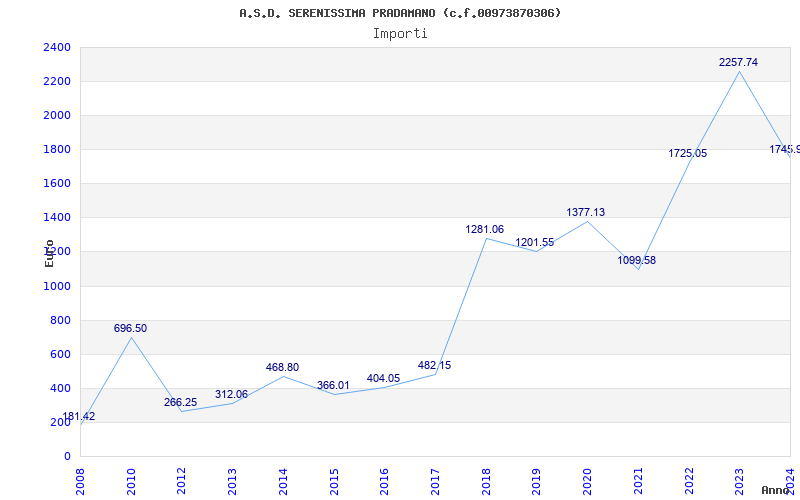Click the 2016 x-axis year label
The image size is (800, 500).
(x=385, y=481)
